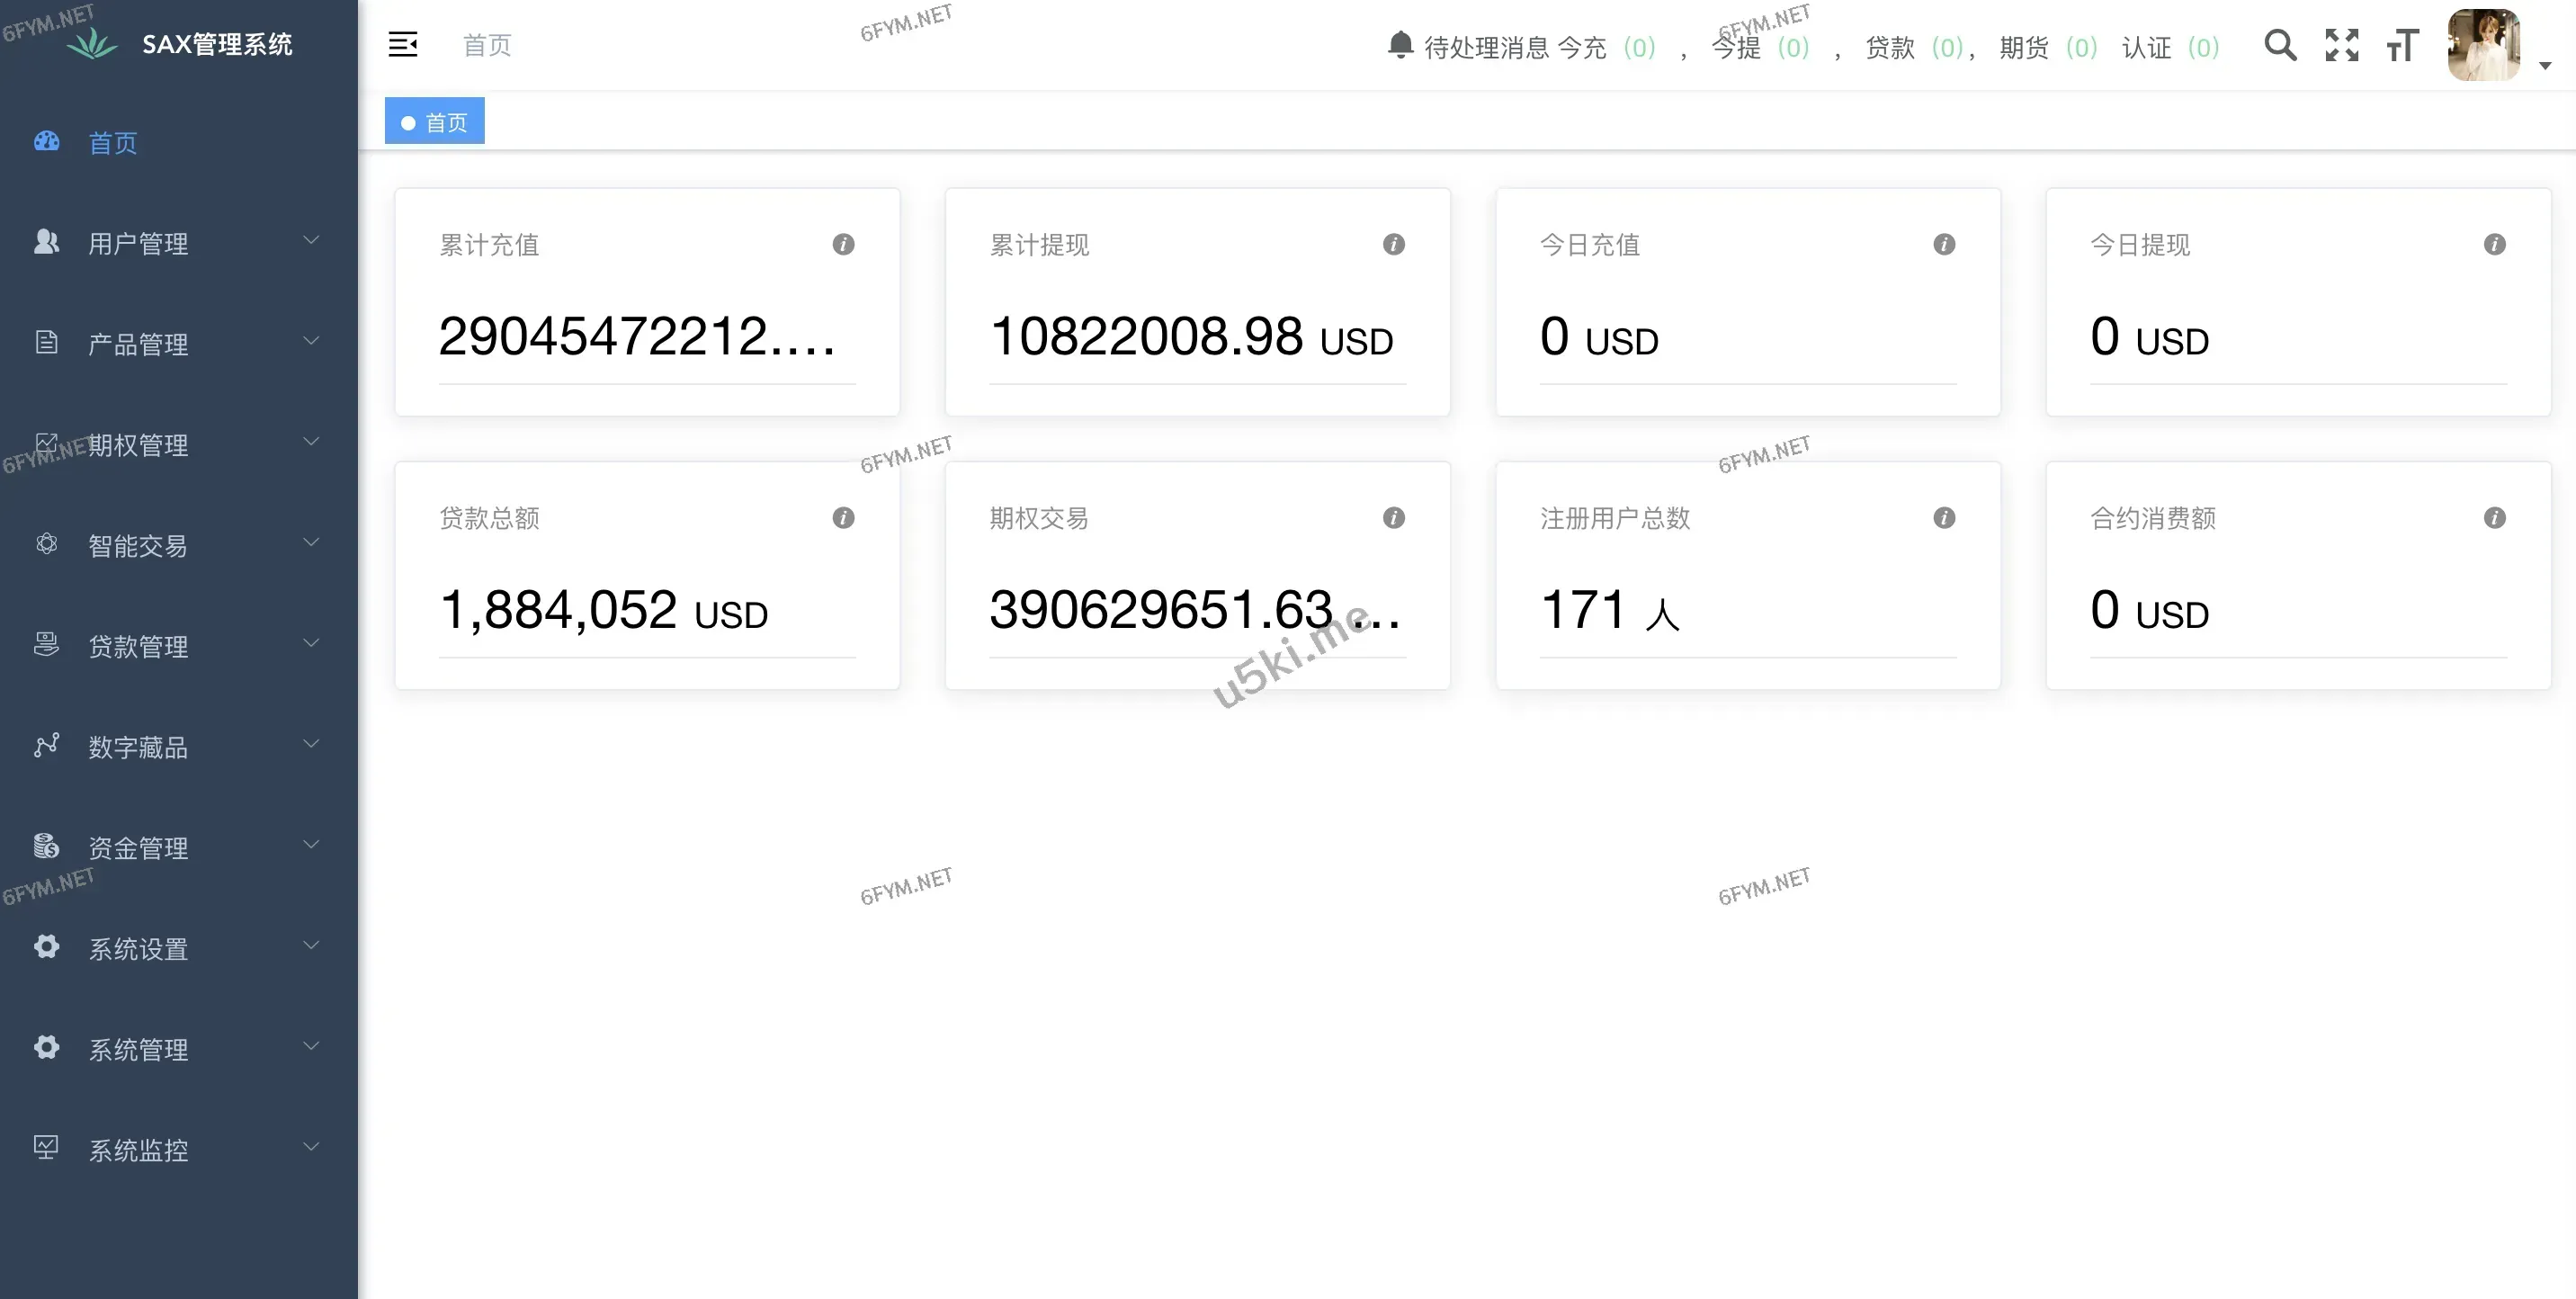Click info icon on 期权交易 card

coord(1393,518)
